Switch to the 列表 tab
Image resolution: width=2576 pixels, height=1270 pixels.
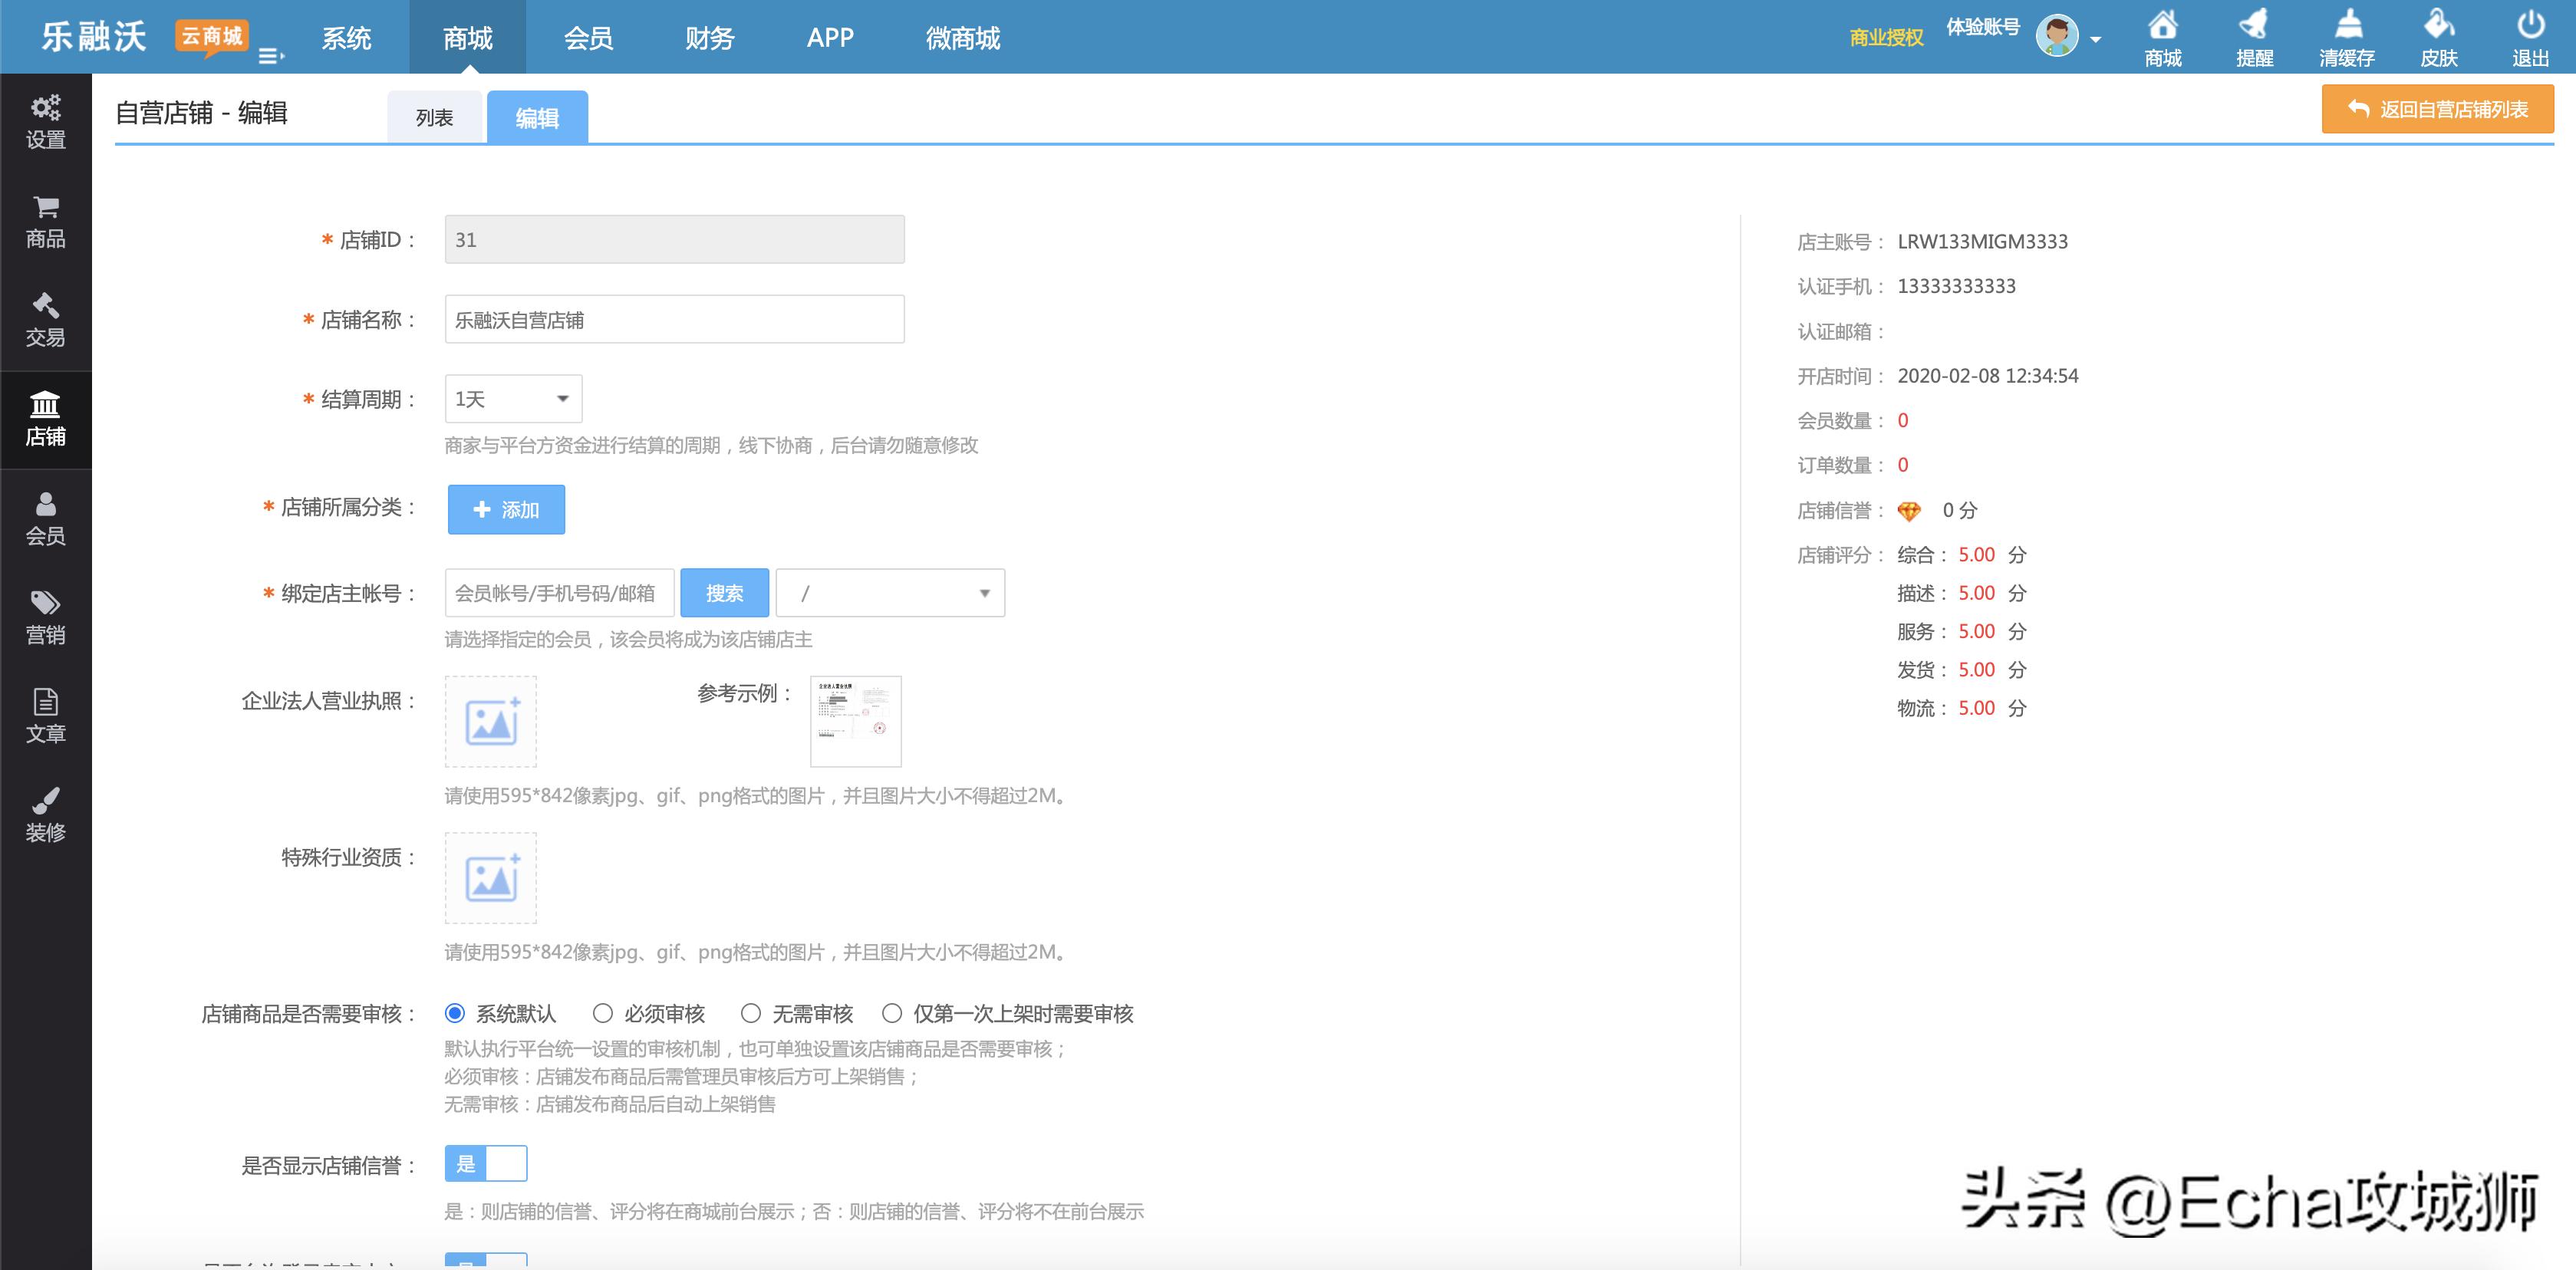(x=436, y=116)
